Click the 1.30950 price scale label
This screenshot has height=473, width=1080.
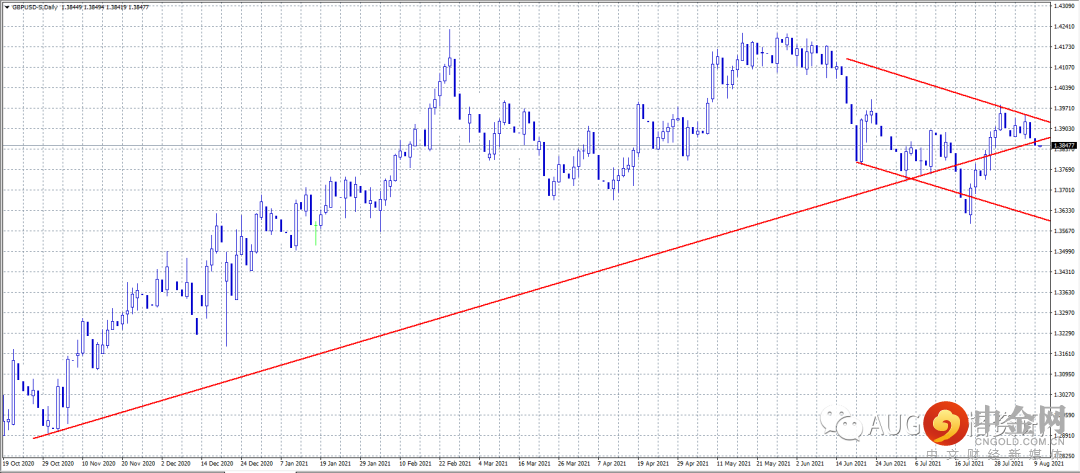click(1065, 374)
